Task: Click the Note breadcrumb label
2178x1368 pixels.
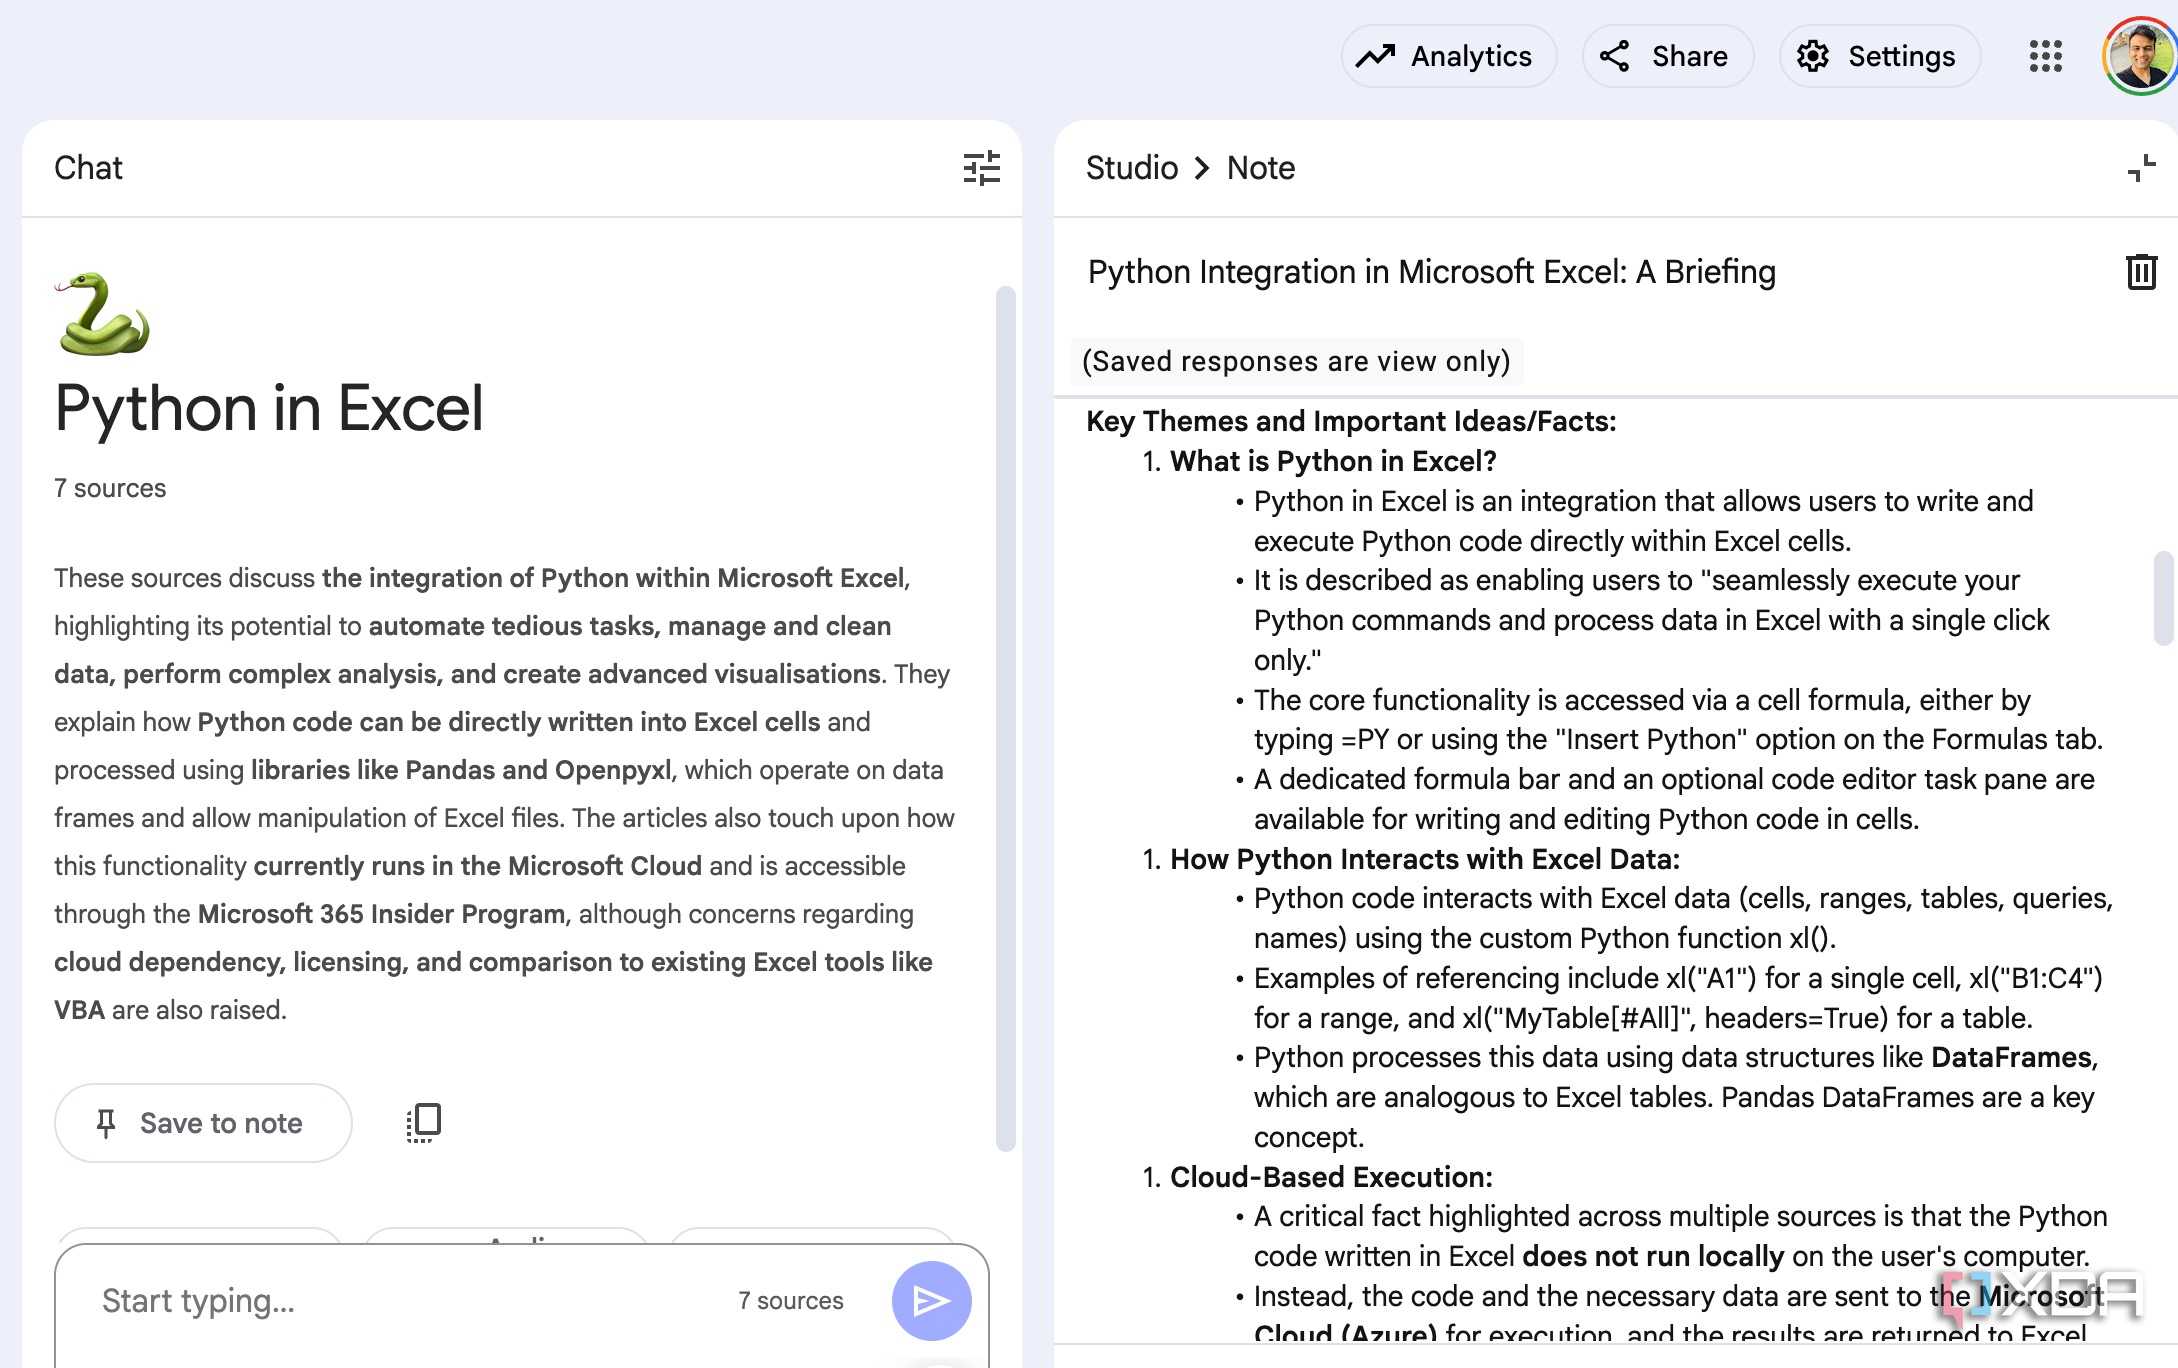Action: tap(1260, 168)
